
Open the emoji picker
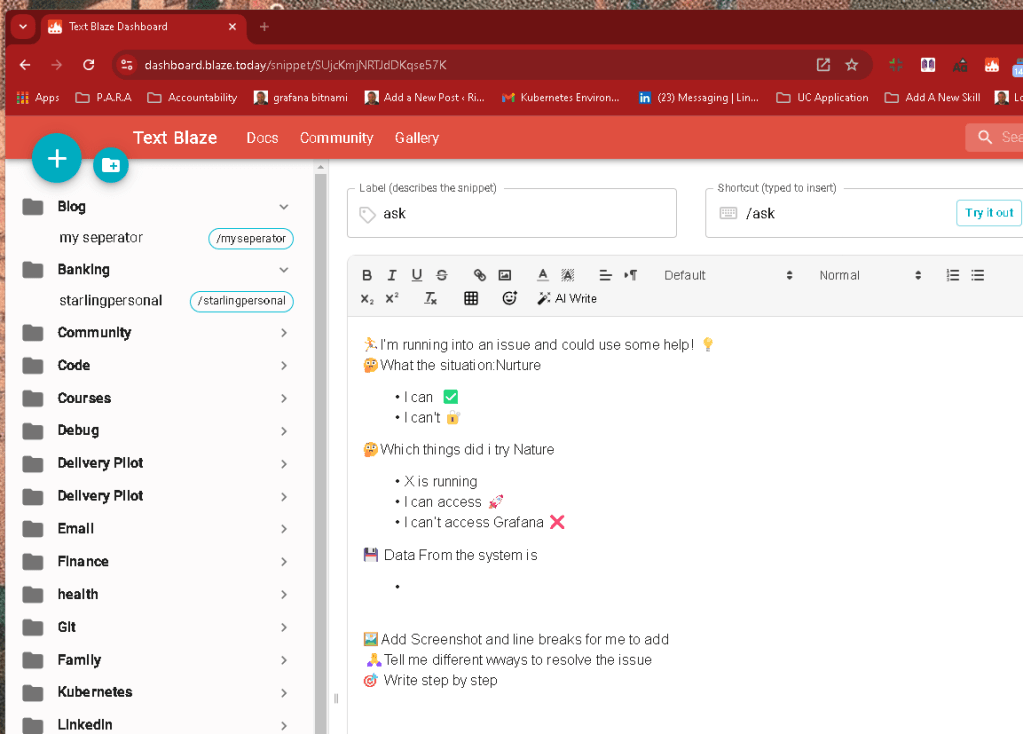click(x=510, y=299)
